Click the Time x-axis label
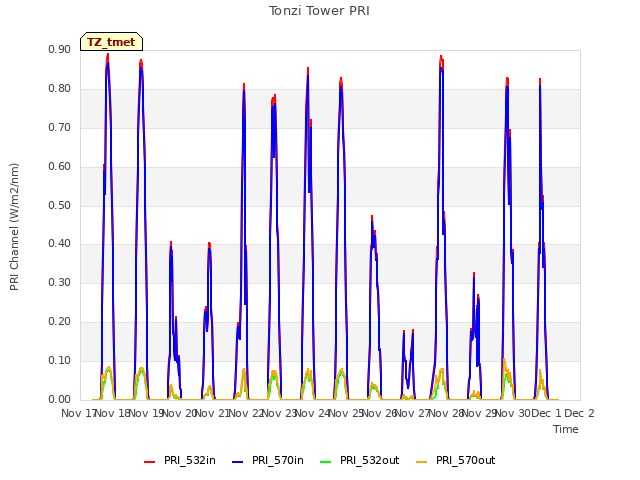This screenshot has height=480, width=640. (566, 429)
